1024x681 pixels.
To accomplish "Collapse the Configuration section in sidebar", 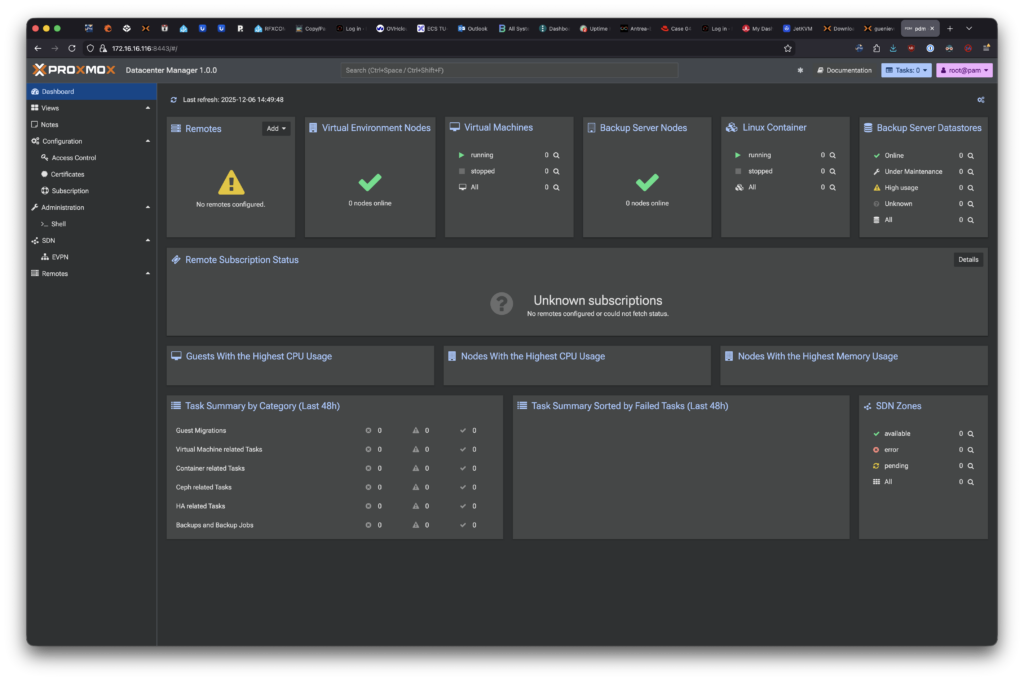I will click(148, 141).
